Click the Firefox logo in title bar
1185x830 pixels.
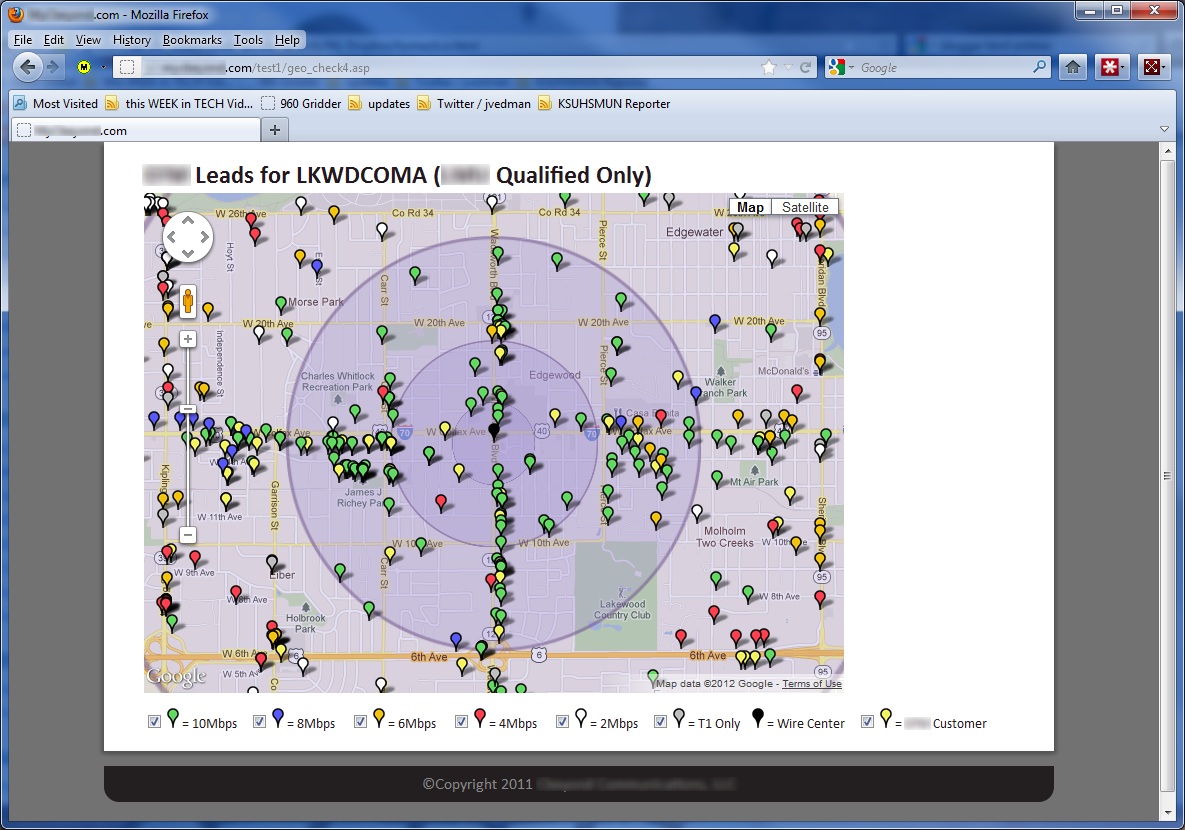click(15, 14)
